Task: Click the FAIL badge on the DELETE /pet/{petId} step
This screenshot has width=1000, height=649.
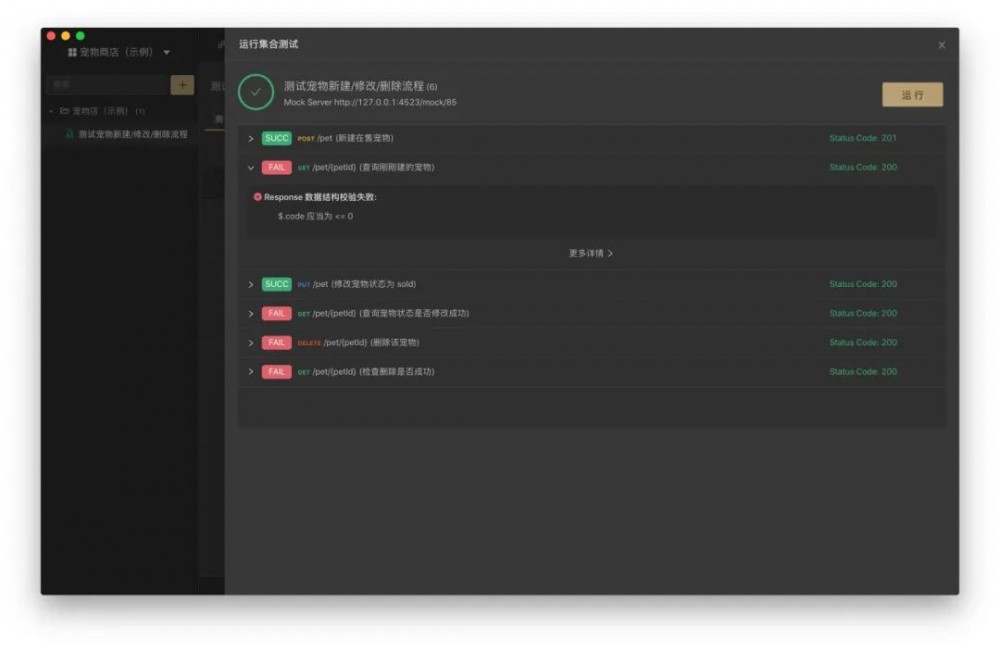Action: pos(276,342)
